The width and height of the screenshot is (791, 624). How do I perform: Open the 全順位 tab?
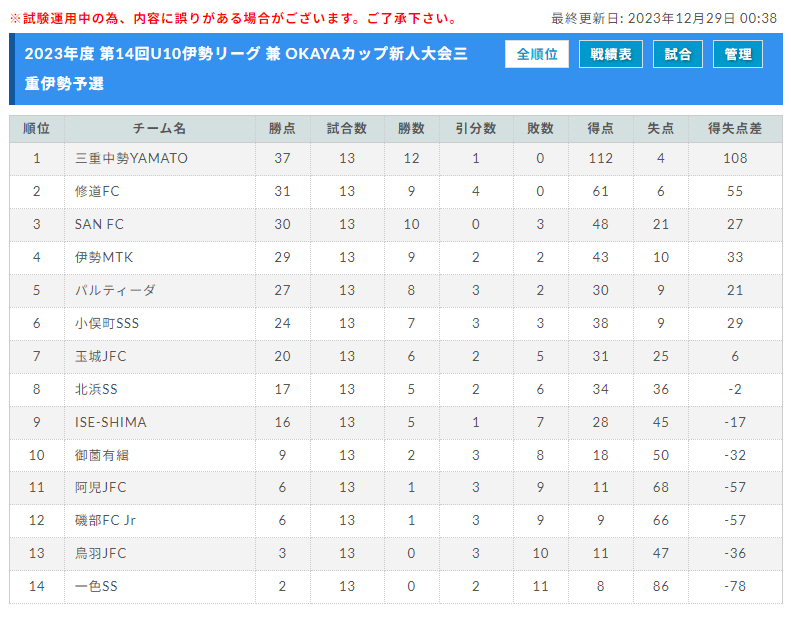tap(537, 54)
